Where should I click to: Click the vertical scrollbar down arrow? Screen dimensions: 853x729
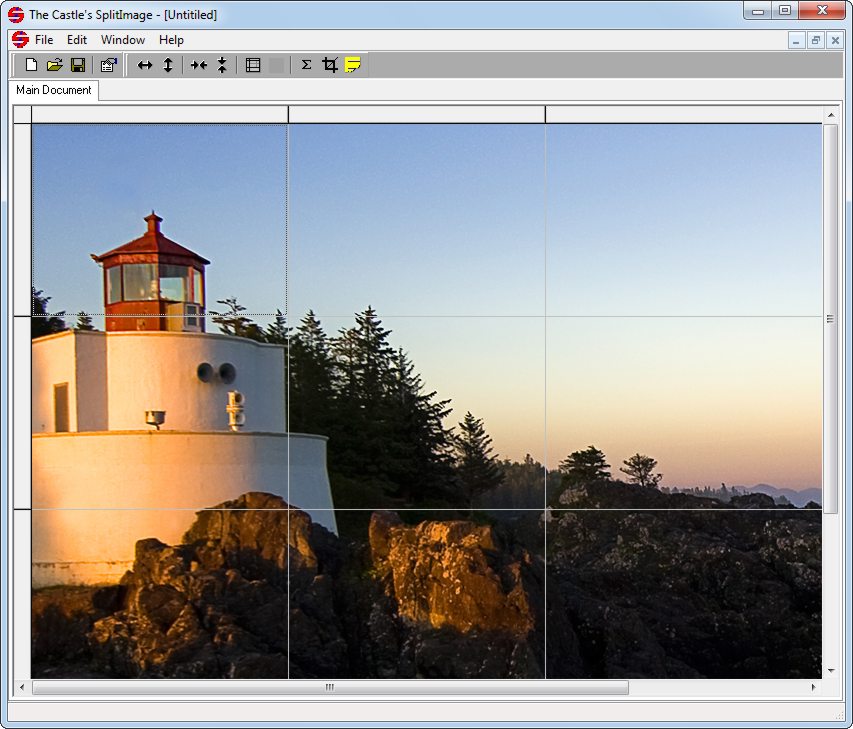coord(831,670)
